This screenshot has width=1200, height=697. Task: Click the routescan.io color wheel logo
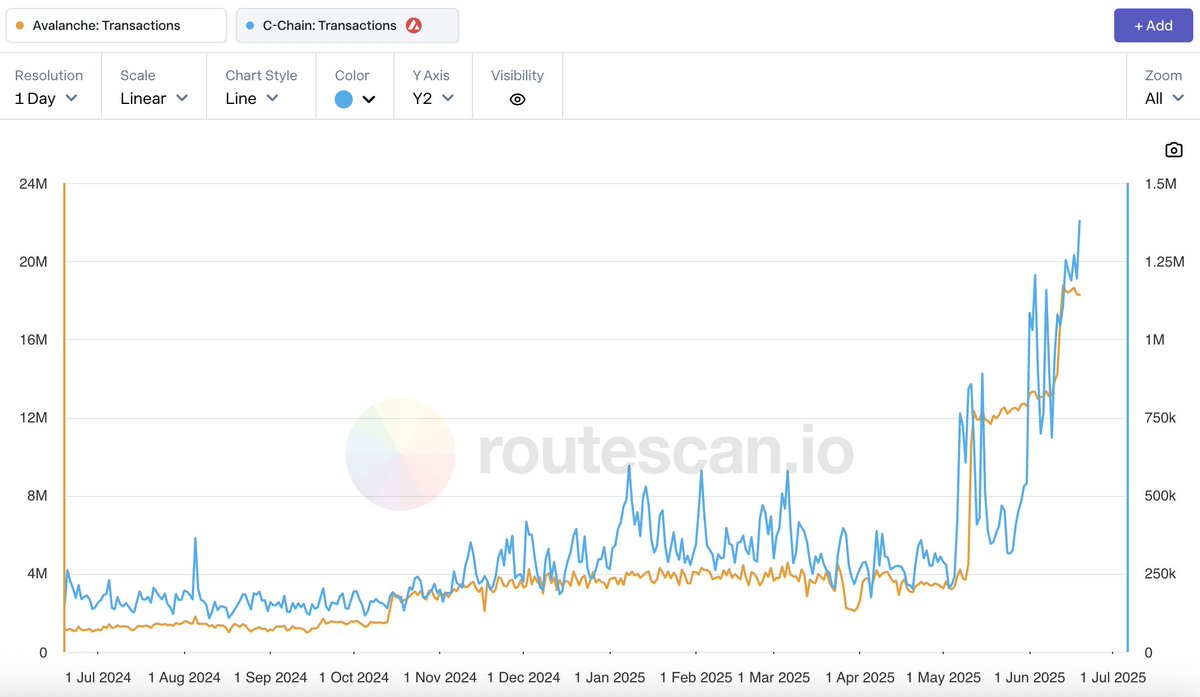(399, 455)
